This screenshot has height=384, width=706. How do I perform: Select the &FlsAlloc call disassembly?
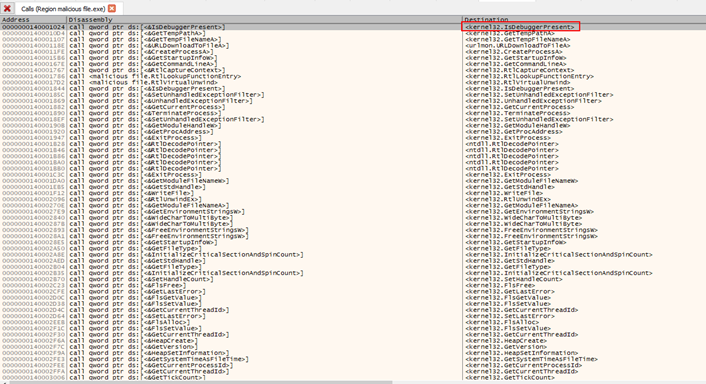point(129,322)
